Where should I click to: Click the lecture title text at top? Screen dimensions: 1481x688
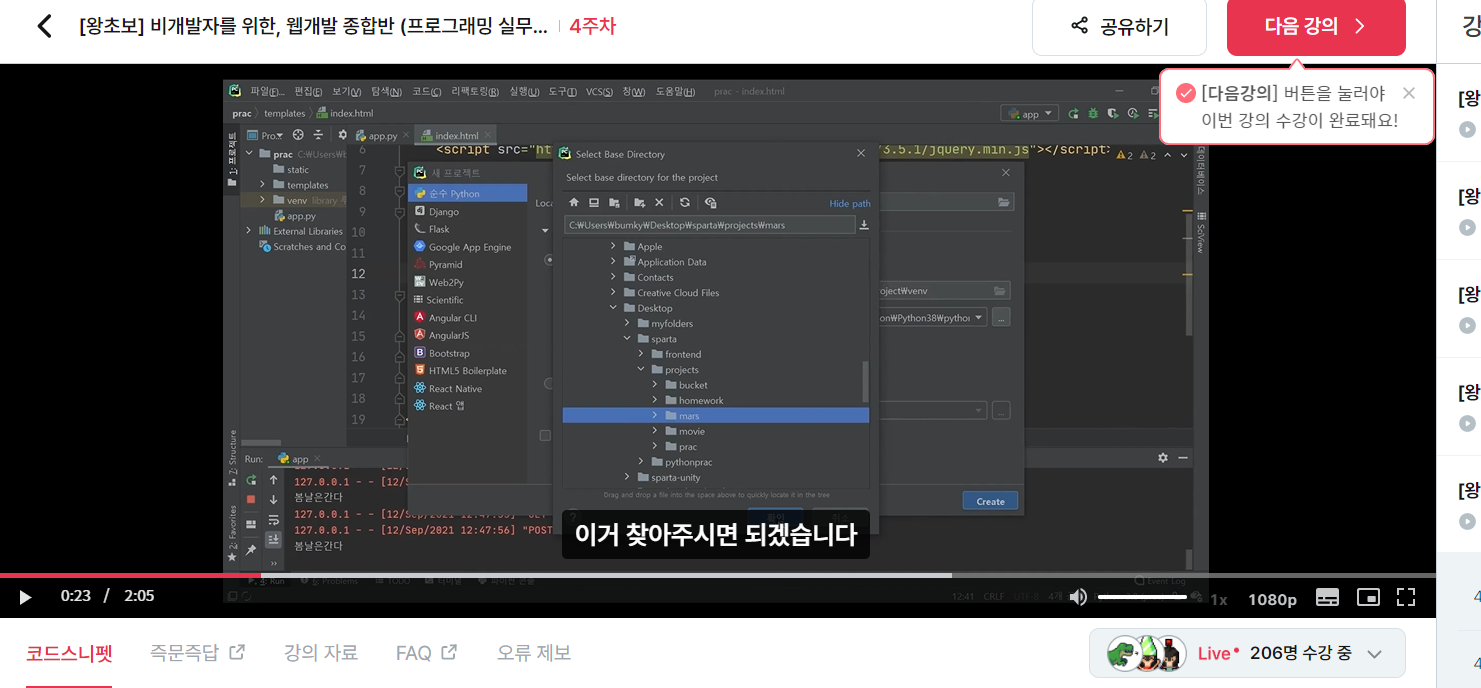pyautogui.click(x=313, y=26)
